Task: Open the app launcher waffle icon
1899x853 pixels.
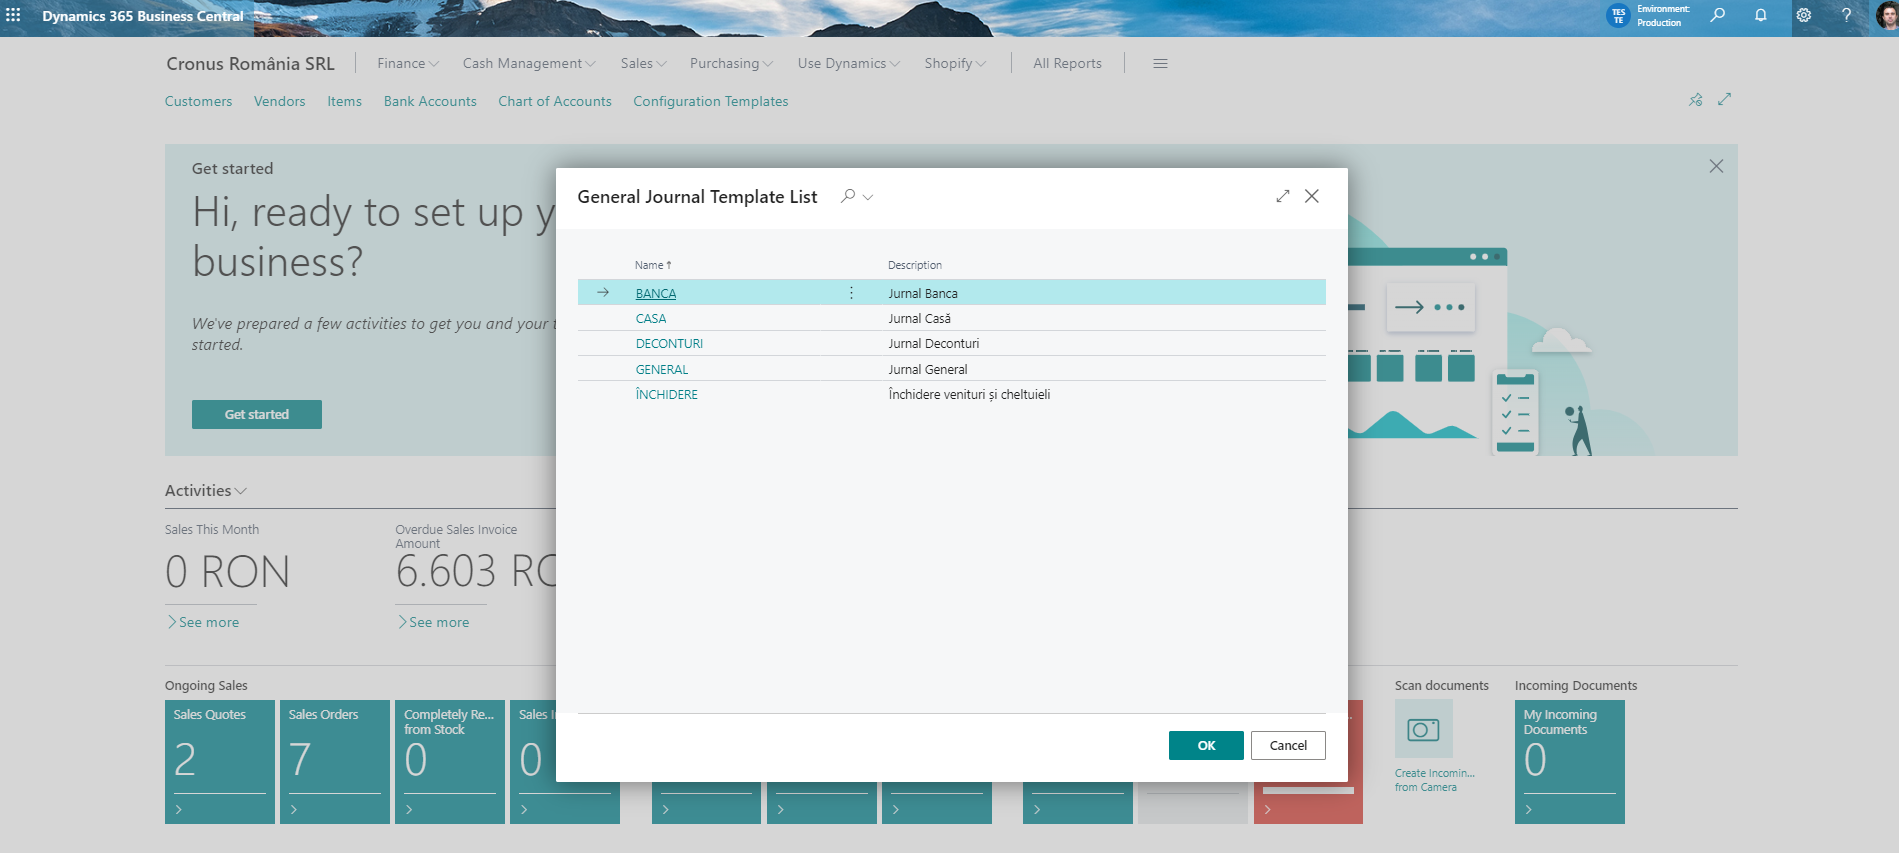Action: point(13,15)
